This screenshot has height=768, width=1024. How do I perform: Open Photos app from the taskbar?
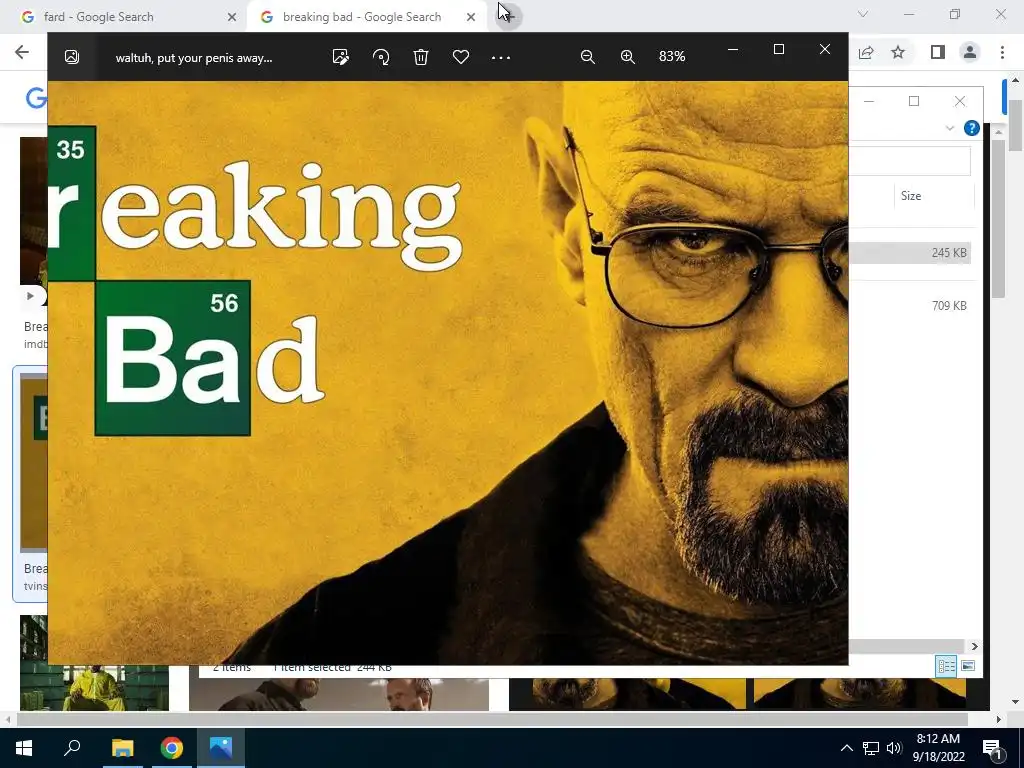pos(221,748)
